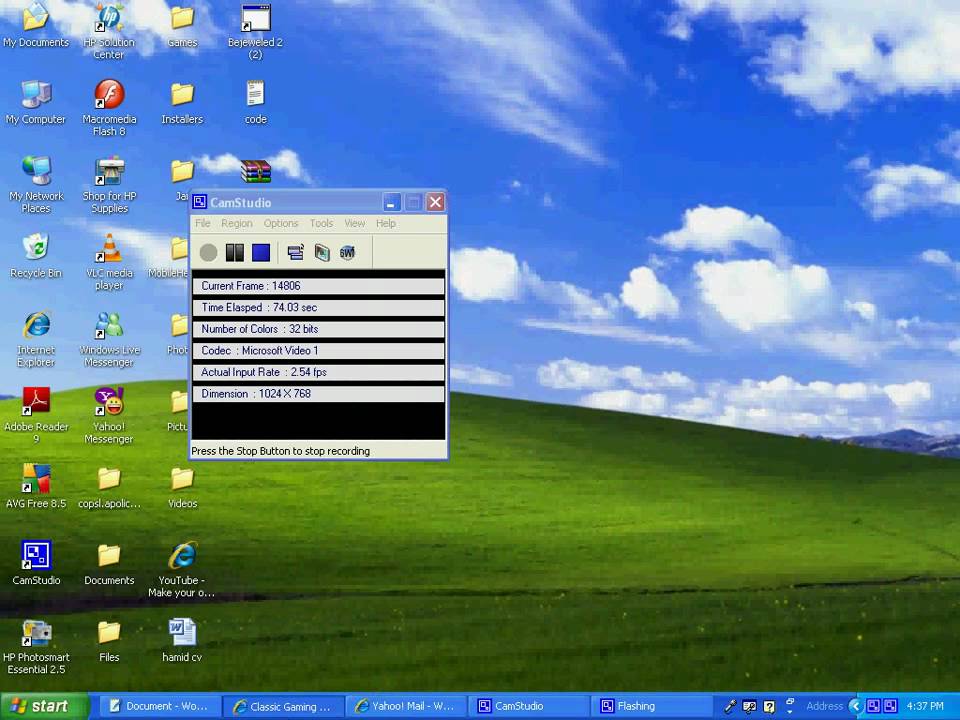Pause recording with the pause button

pyautogui.click(x=234, y=252)
